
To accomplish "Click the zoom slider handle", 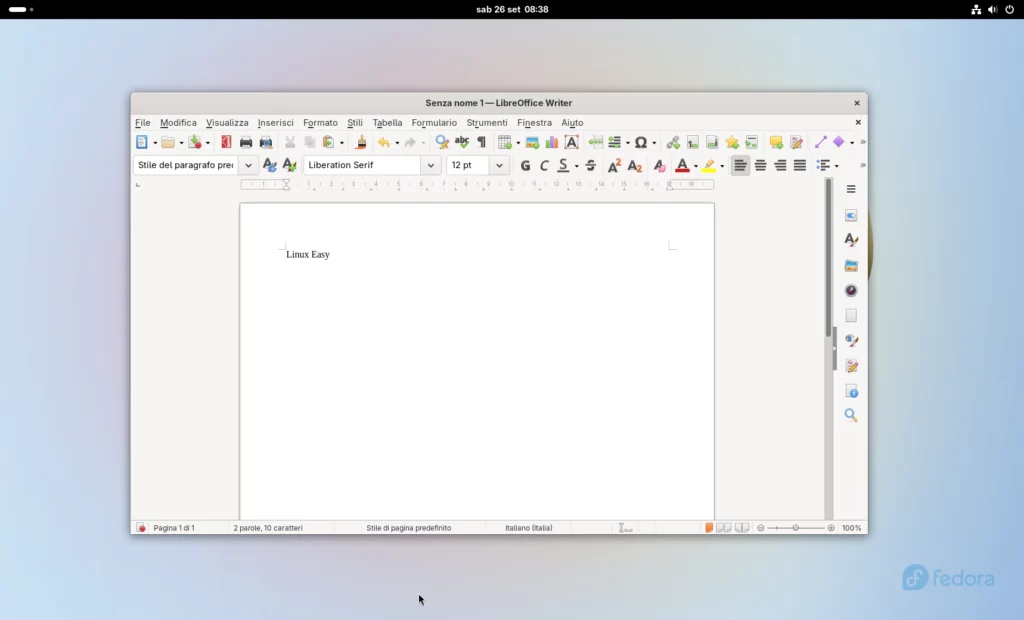I will pos(795,528).
